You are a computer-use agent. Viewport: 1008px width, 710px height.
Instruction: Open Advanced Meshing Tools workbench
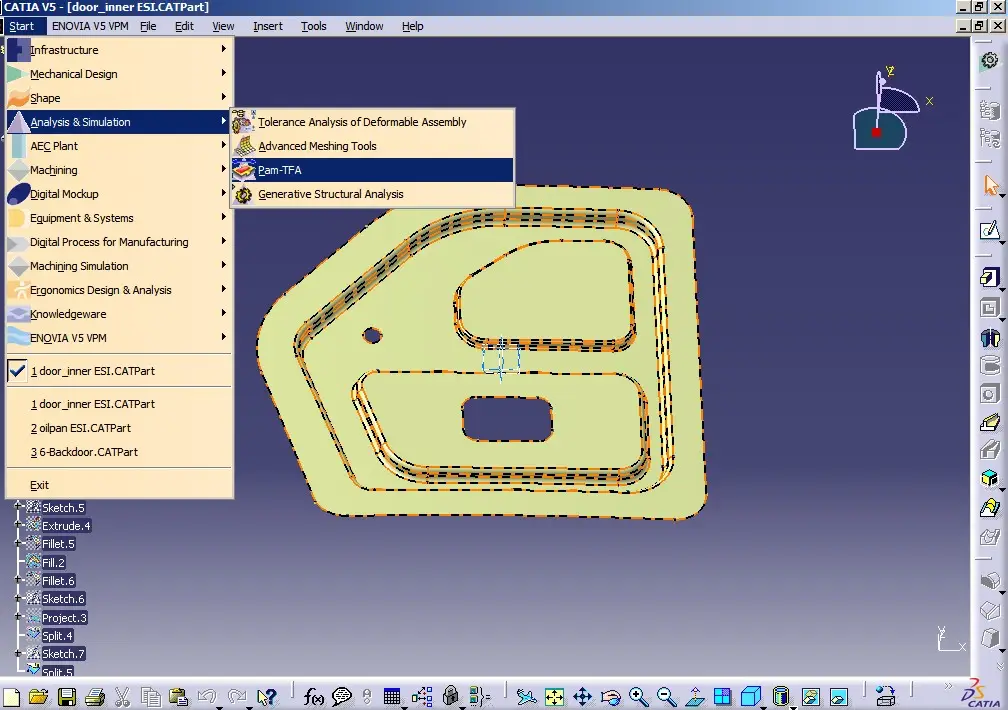[x=373, y=146]
